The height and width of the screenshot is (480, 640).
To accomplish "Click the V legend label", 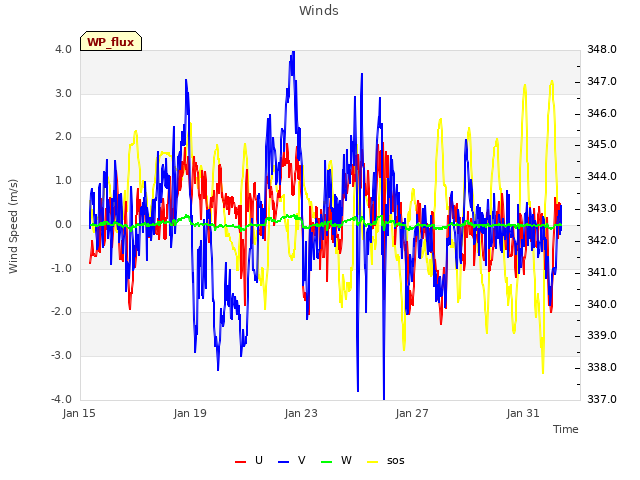I will tap(302, 460).
